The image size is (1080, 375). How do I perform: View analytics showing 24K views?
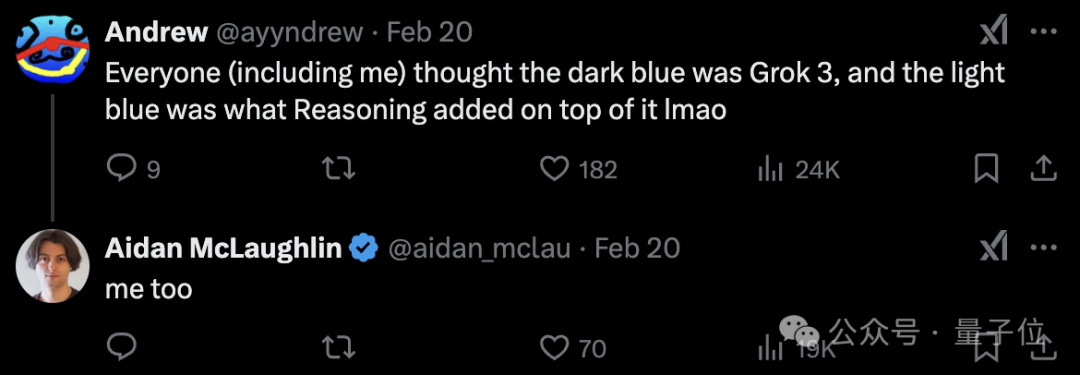coord(798,169)
